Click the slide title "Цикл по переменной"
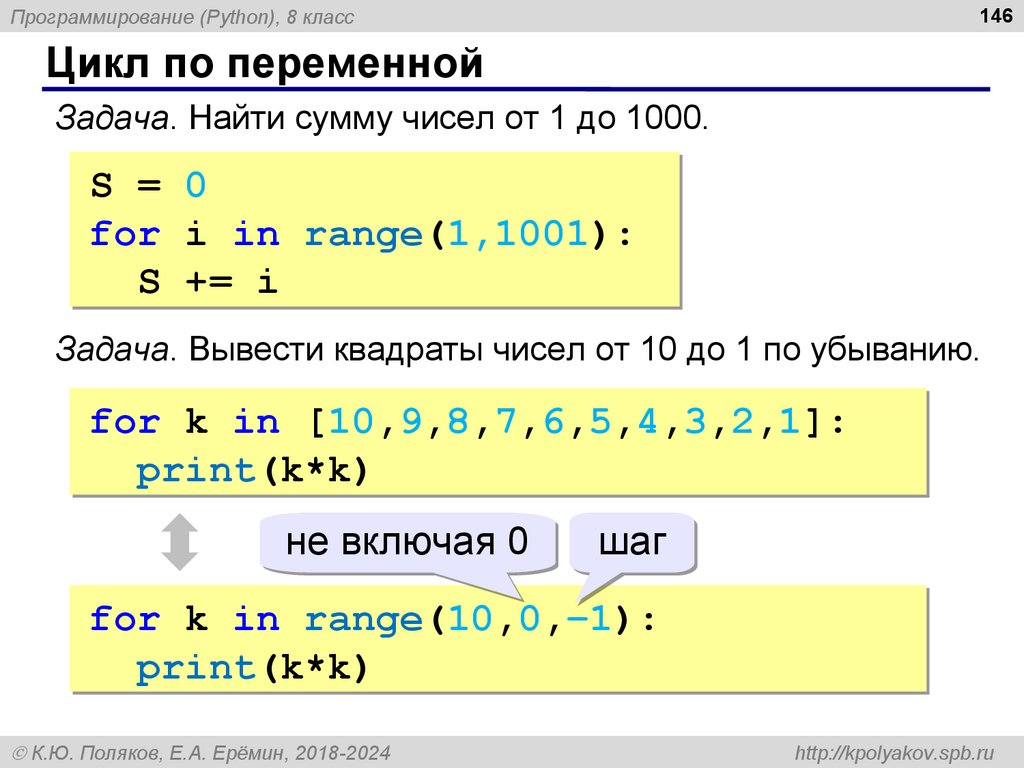This screenshot has height=768, width=1024. pyautogui.click(x=264, y=63)
